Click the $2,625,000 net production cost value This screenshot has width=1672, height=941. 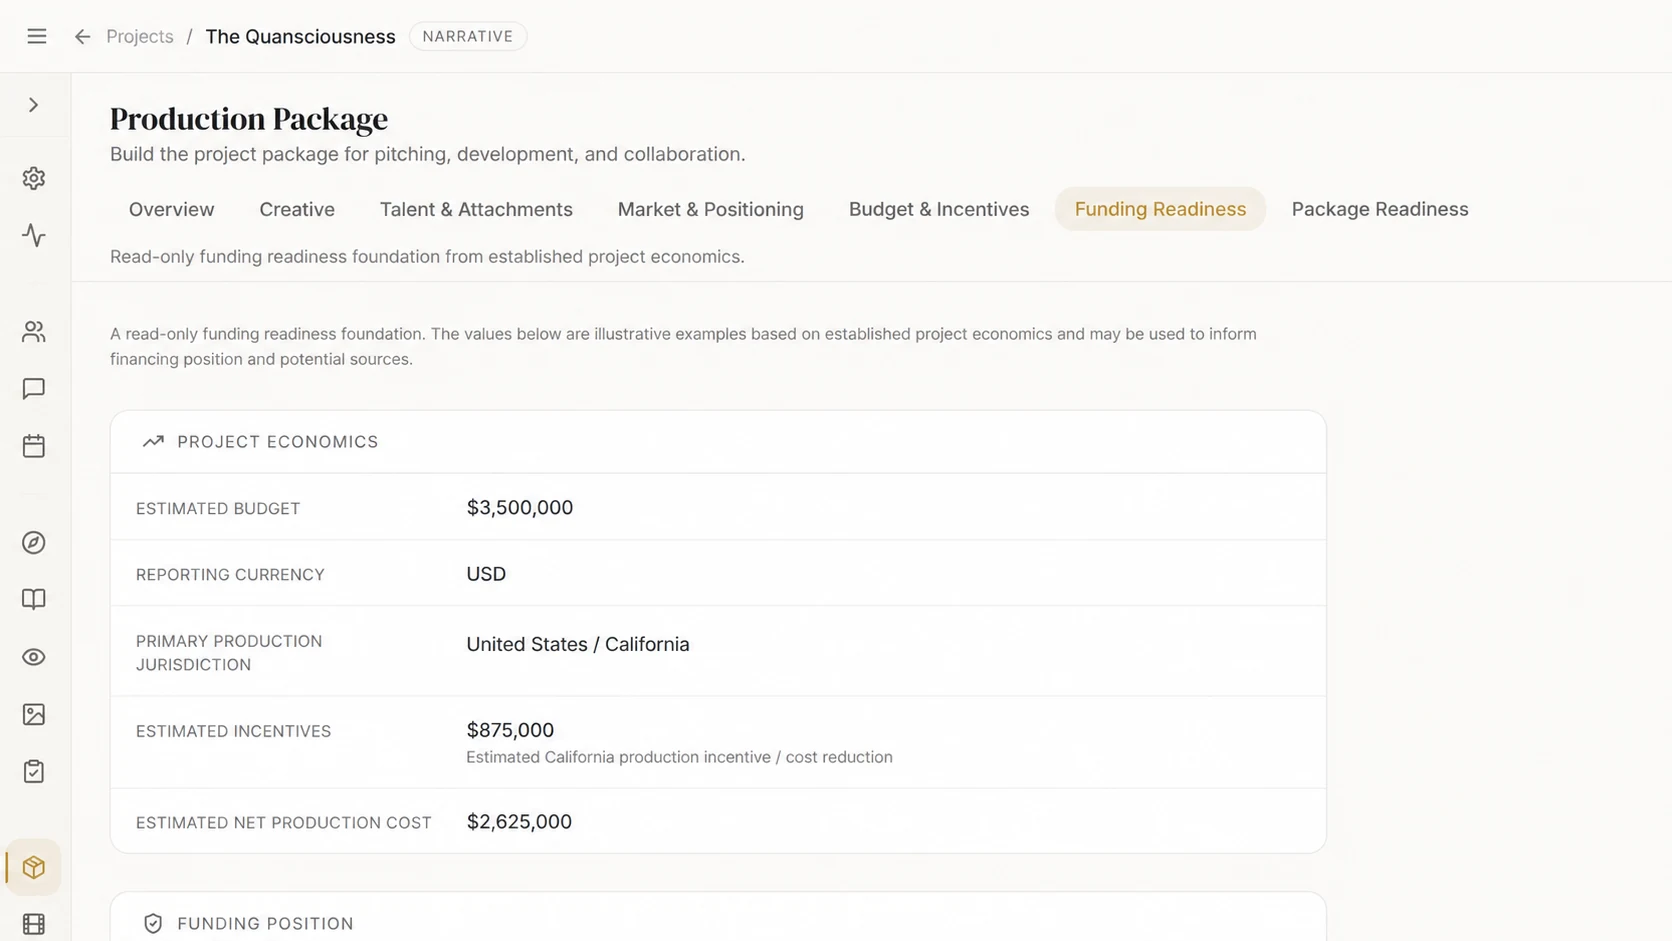point(519,821)
